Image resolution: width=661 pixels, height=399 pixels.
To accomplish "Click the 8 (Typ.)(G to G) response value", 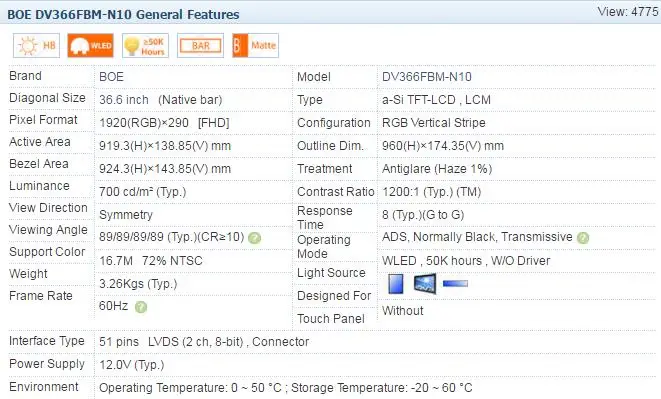I will click(x=423, y=215).
